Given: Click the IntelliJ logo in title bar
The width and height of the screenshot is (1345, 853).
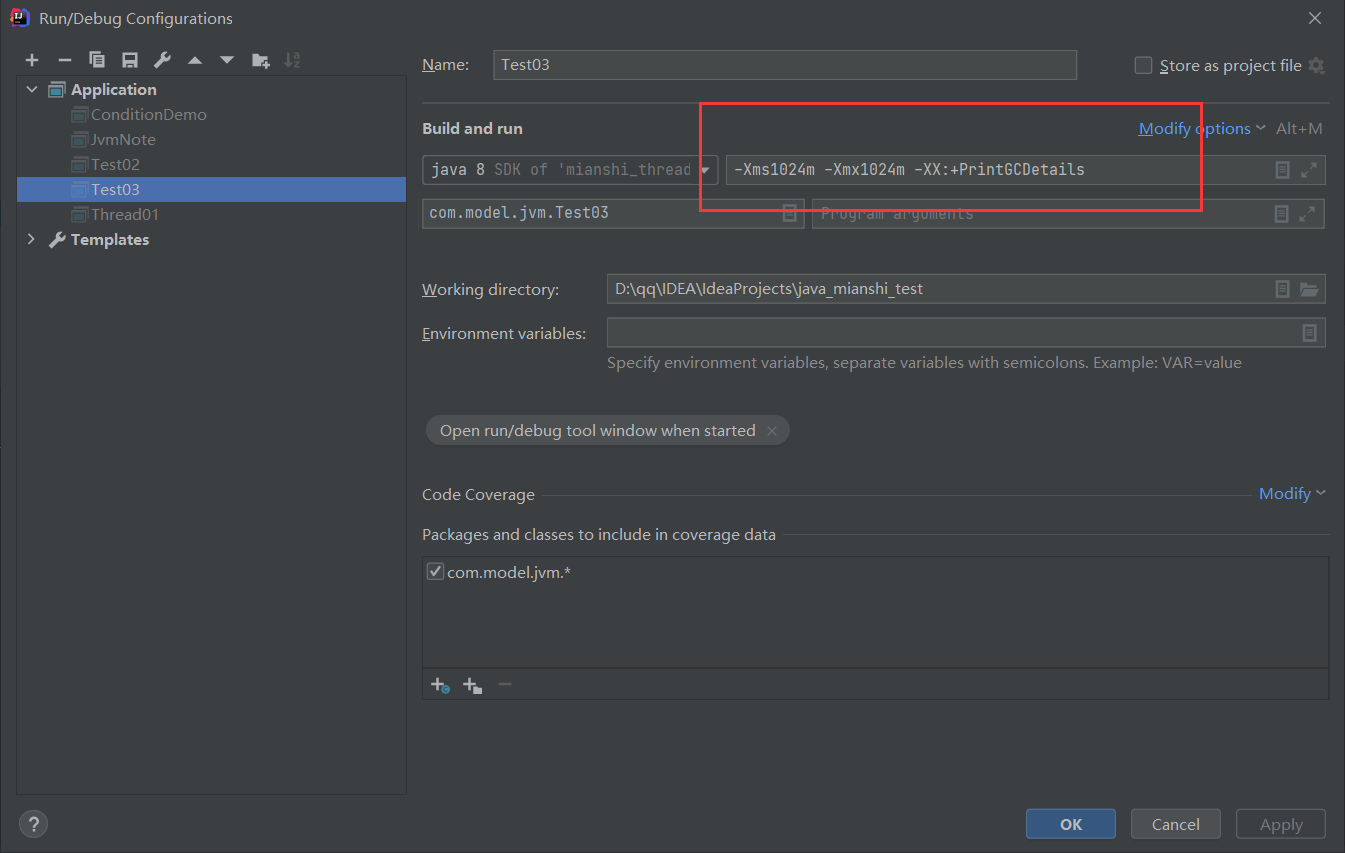Looking at the screenshot, I should pyautogui.click(x=19, y=17).
